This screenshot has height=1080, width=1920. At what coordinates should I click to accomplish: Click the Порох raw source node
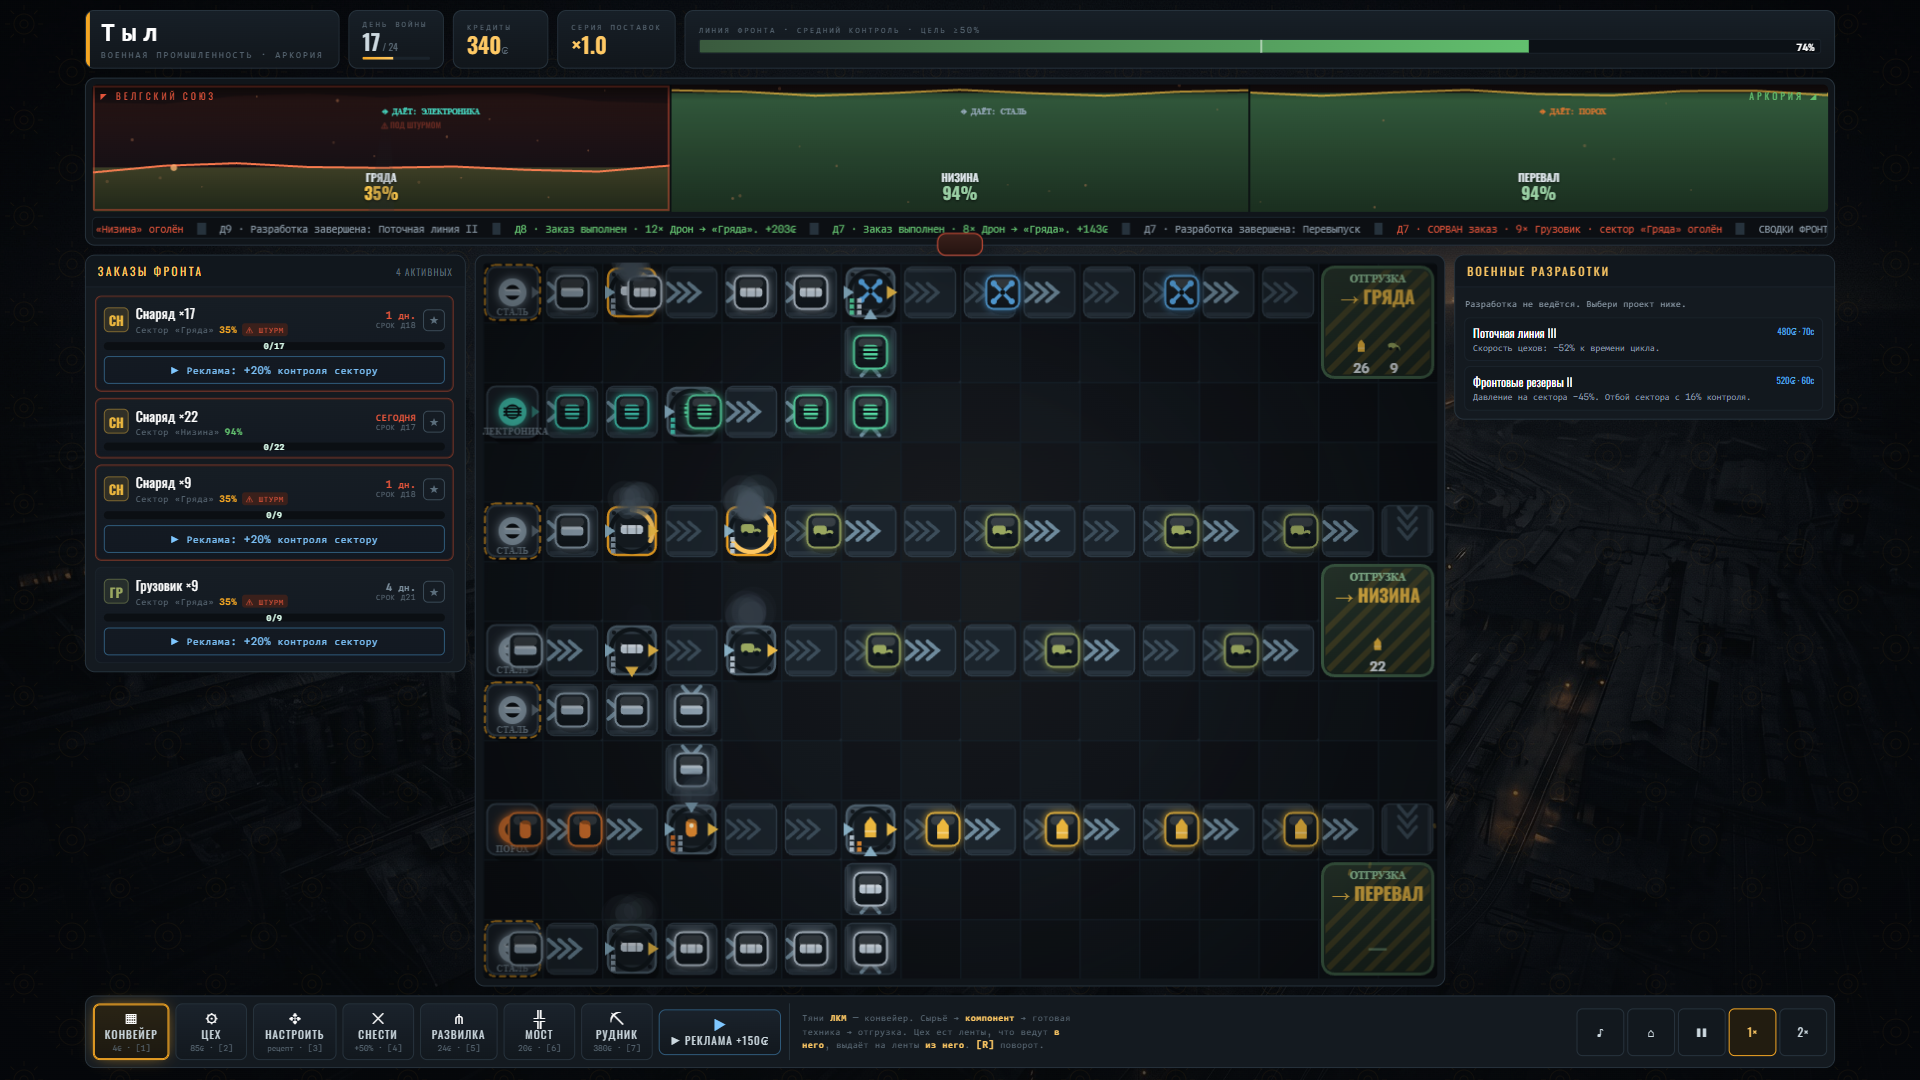click(512, 829)
